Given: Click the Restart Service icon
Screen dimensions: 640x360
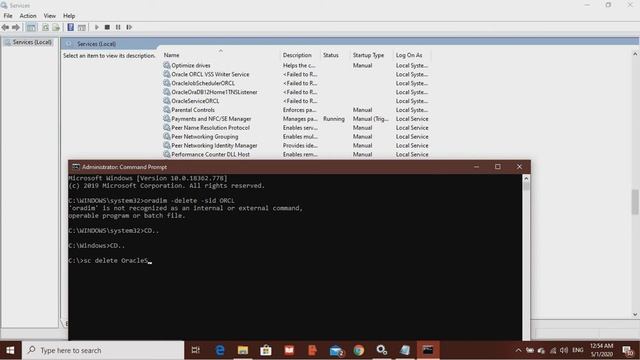Looking at the screenshot, I should coord(129,27).
